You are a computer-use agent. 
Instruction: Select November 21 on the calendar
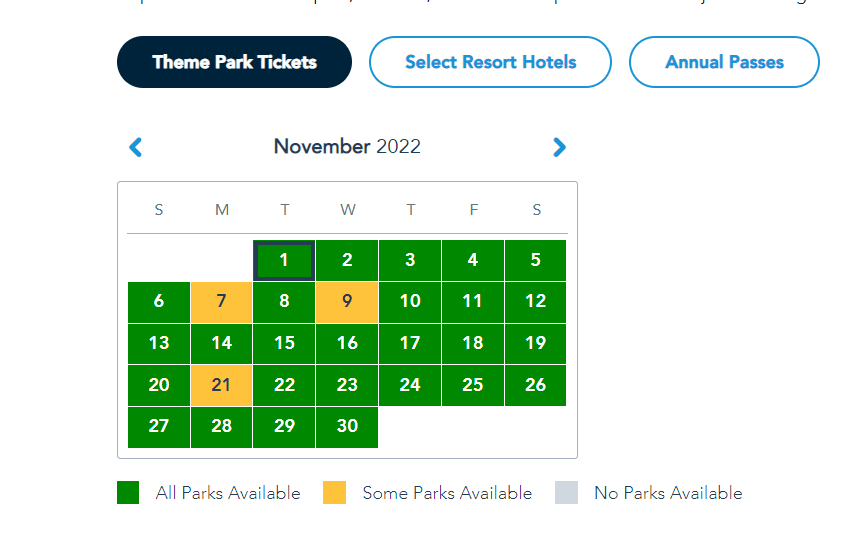coord(221,385)
